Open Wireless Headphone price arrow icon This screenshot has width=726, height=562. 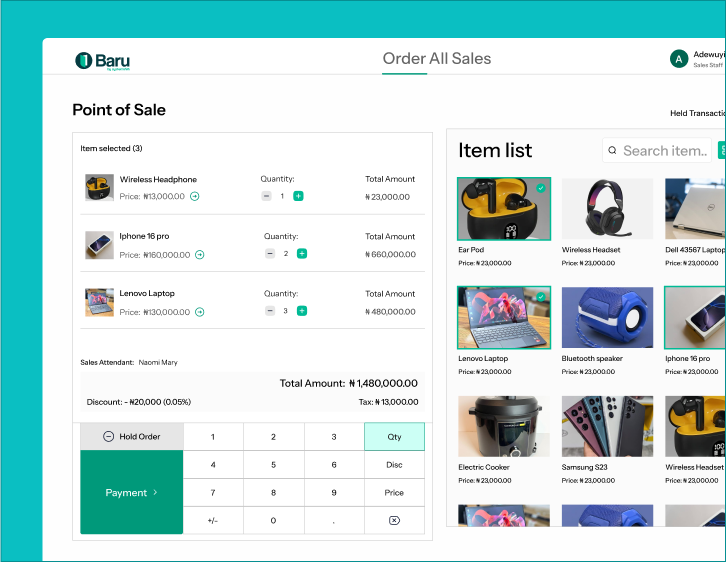[x=195, y=196]
